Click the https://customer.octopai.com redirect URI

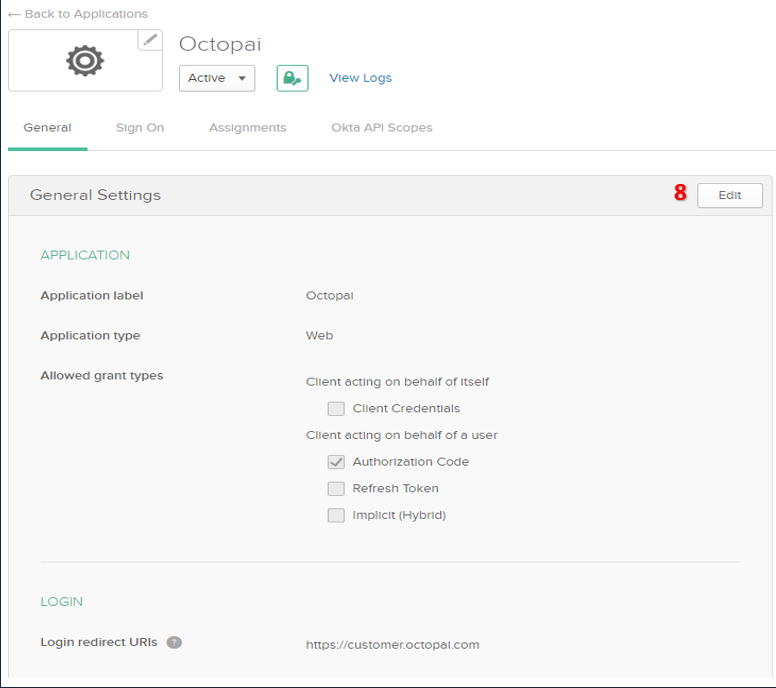tap(392, 644)
